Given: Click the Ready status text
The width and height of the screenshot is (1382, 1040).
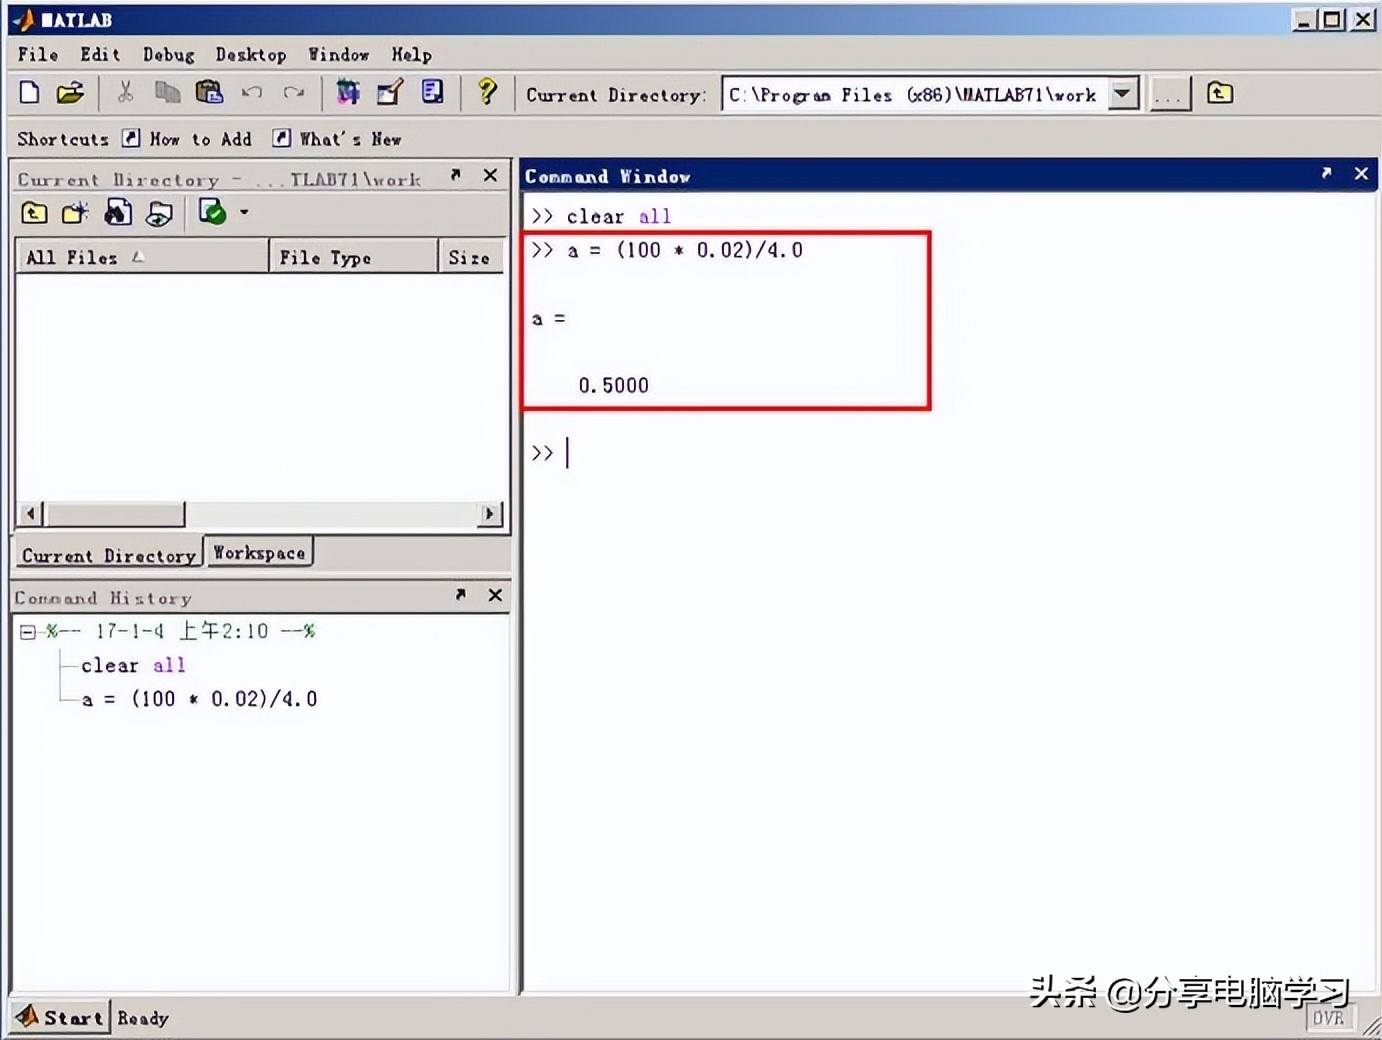Looking at the screenshot, I should (x=143, y=1018).
